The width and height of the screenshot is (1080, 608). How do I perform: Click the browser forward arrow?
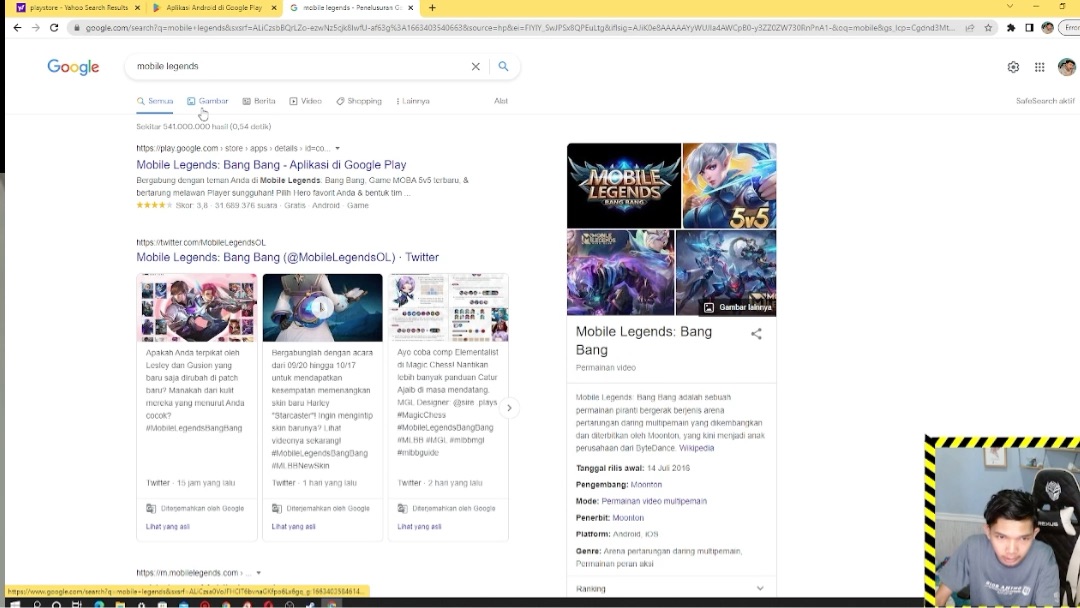(36, 28)
